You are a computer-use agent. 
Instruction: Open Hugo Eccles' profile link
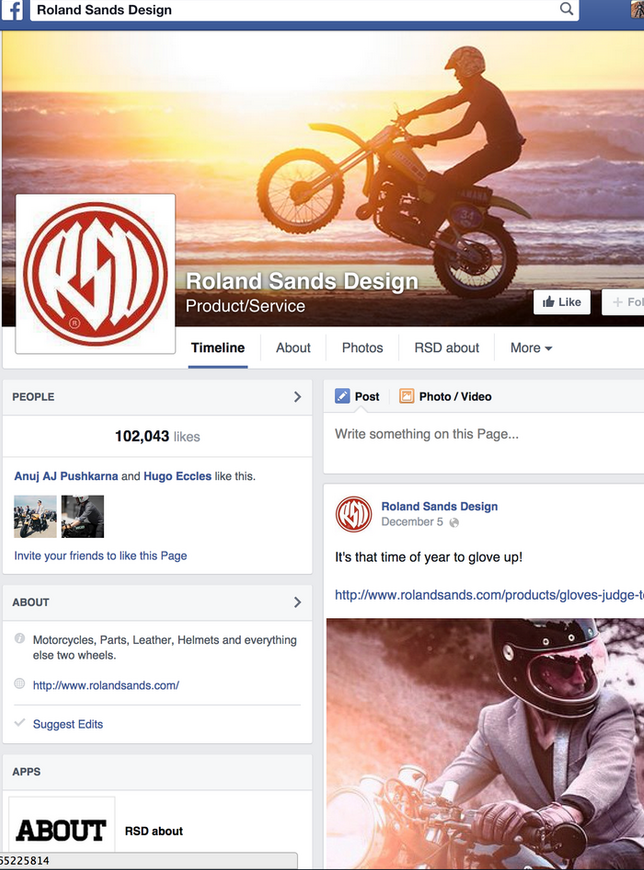(x=178, y=476)
